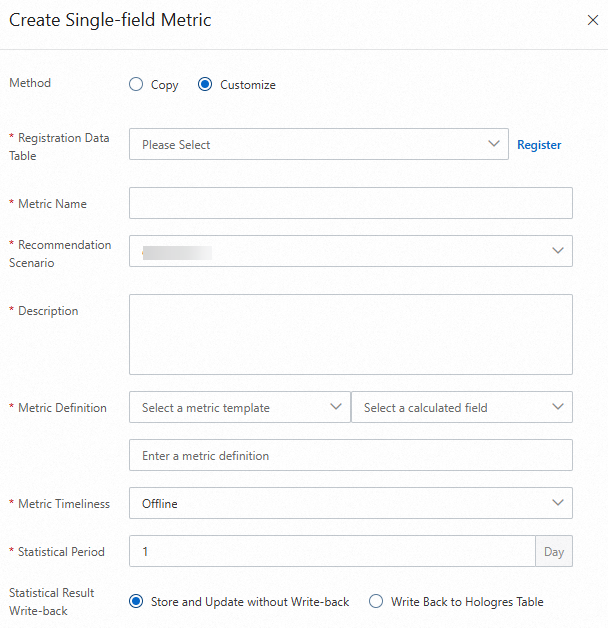Close the Create Single-field Metric dialog

point(591,19)
